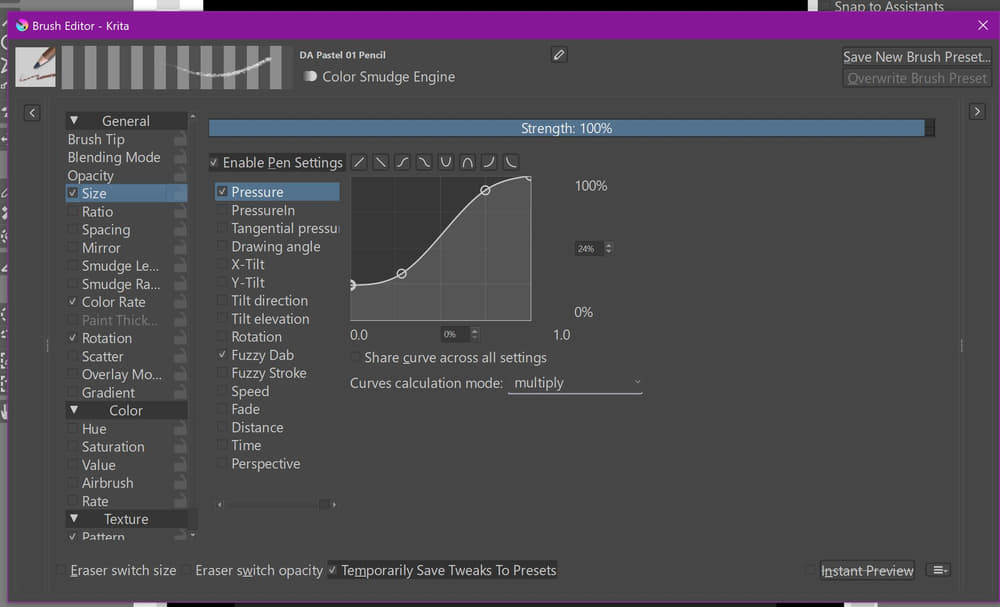Choose the arch-shaped curve preset
1000x607 pixels.
point(467,162)
